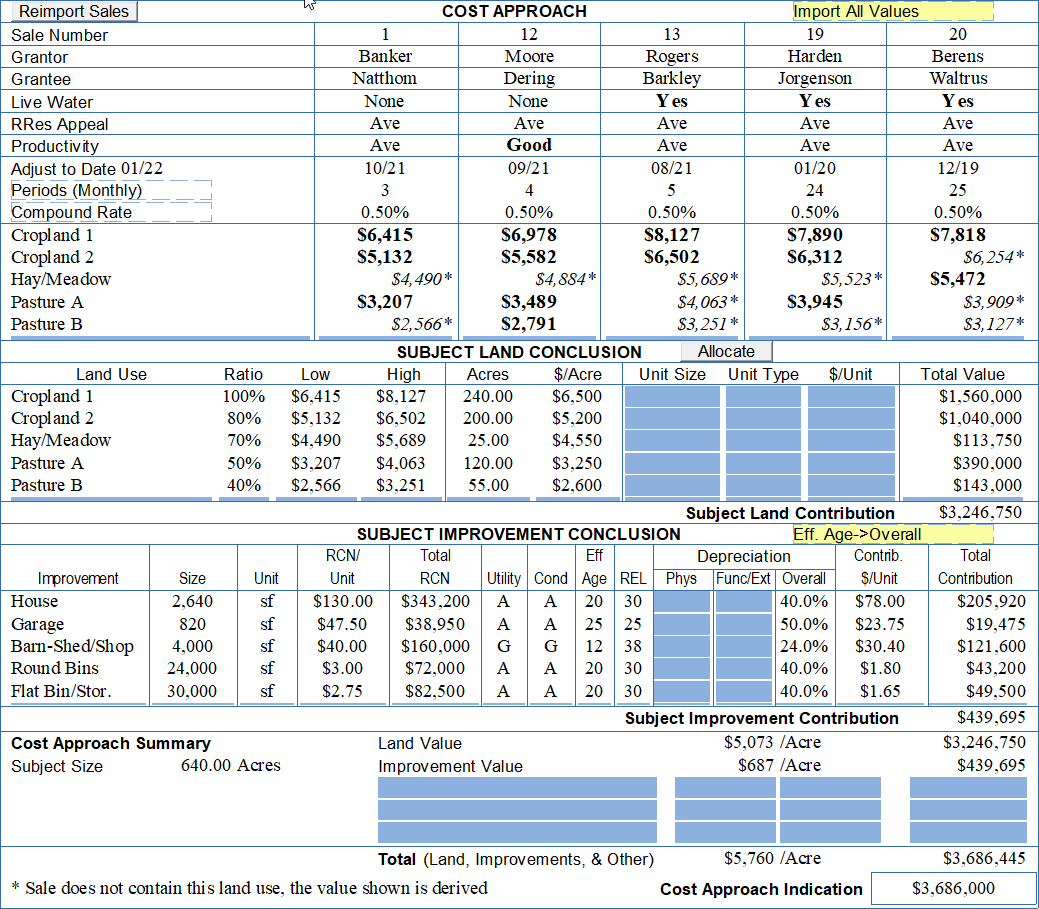Screen dimensions: 1039x909
Task: Select the Compound Rate label cell
Action: [x=110, y=212]
